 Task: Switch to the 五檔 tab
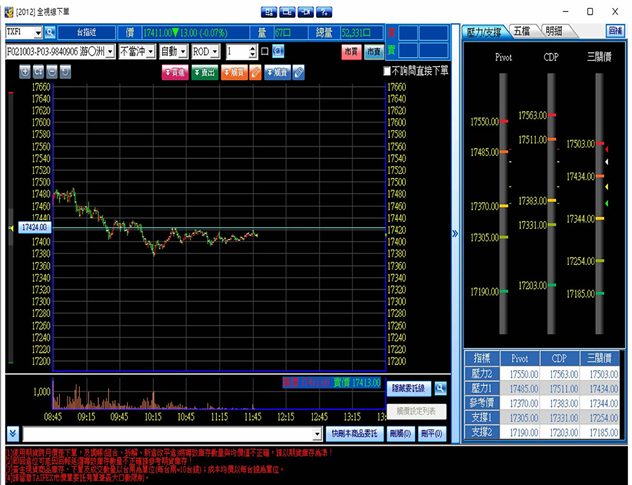(x=521, y=32)
